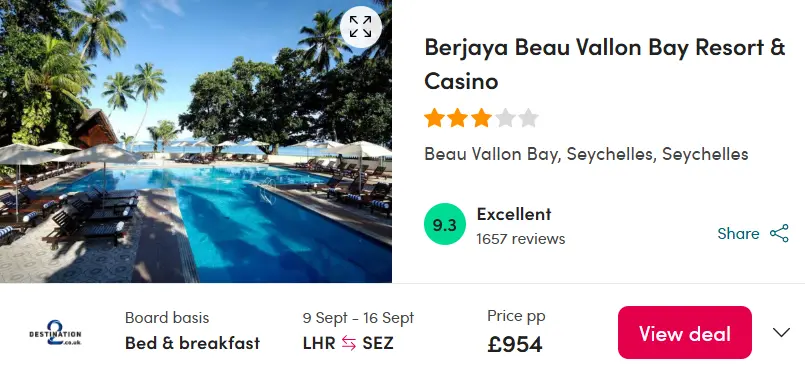This screenshot has width=805, height=367.
Task: Click the first orange rating star
Action: [434, 118]
